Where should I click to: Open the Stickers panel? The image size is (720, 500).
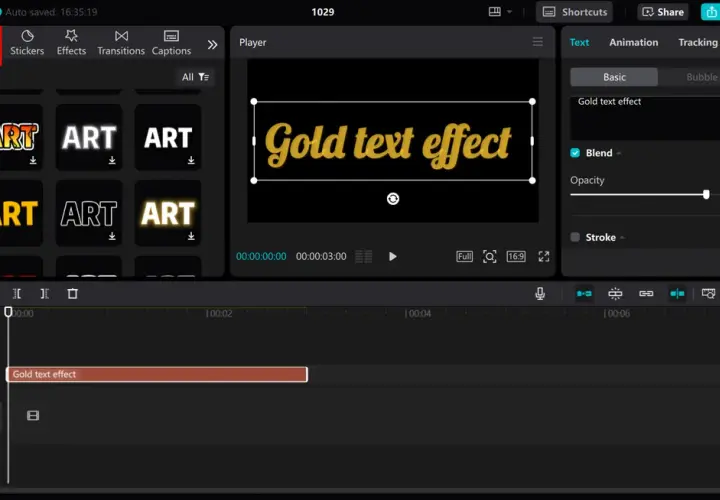tap(27, 43)
